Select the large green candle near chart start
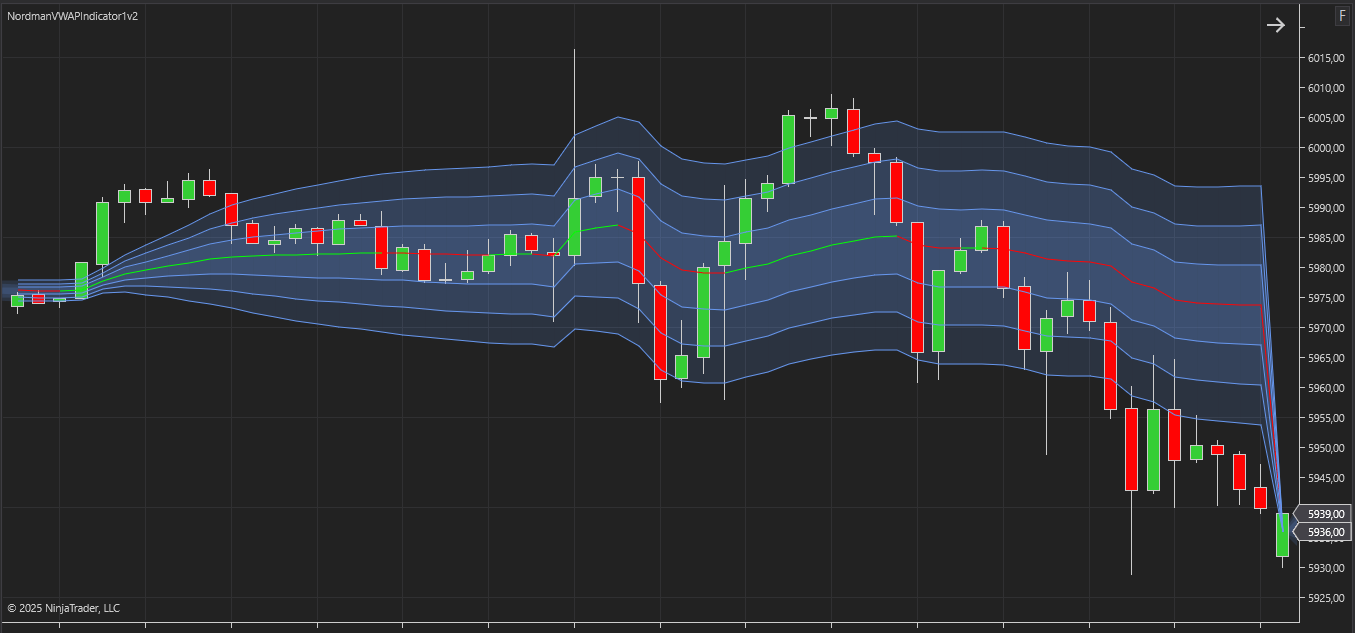1355x633 pixels. point(102,233)
